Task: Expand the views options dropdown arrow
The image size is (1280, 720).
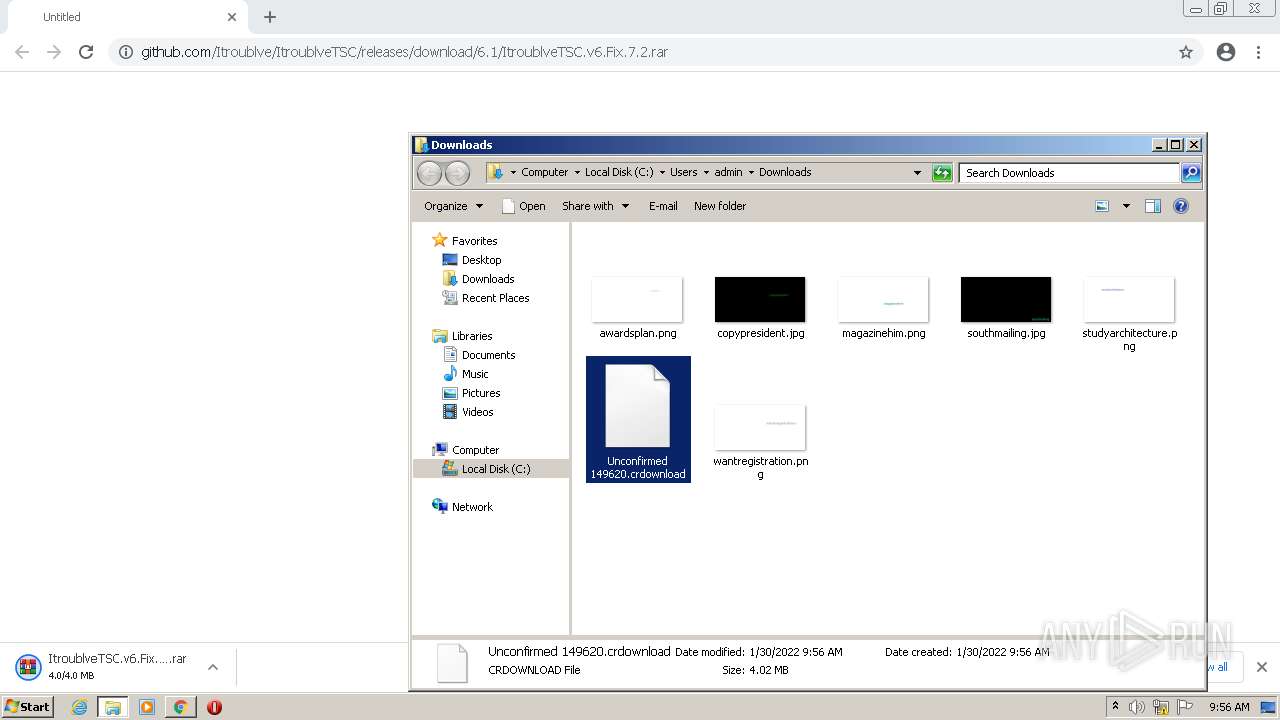Action: pos(1126,206)
